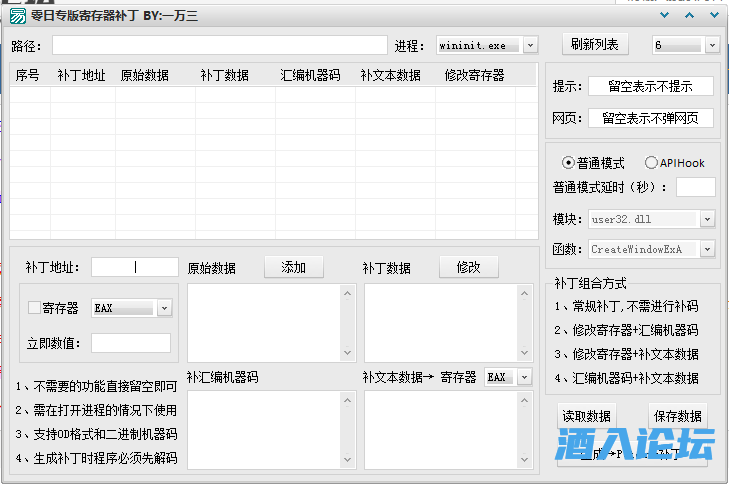Focus the 路径 path input field
729x486 pixels.
[219, 46]
